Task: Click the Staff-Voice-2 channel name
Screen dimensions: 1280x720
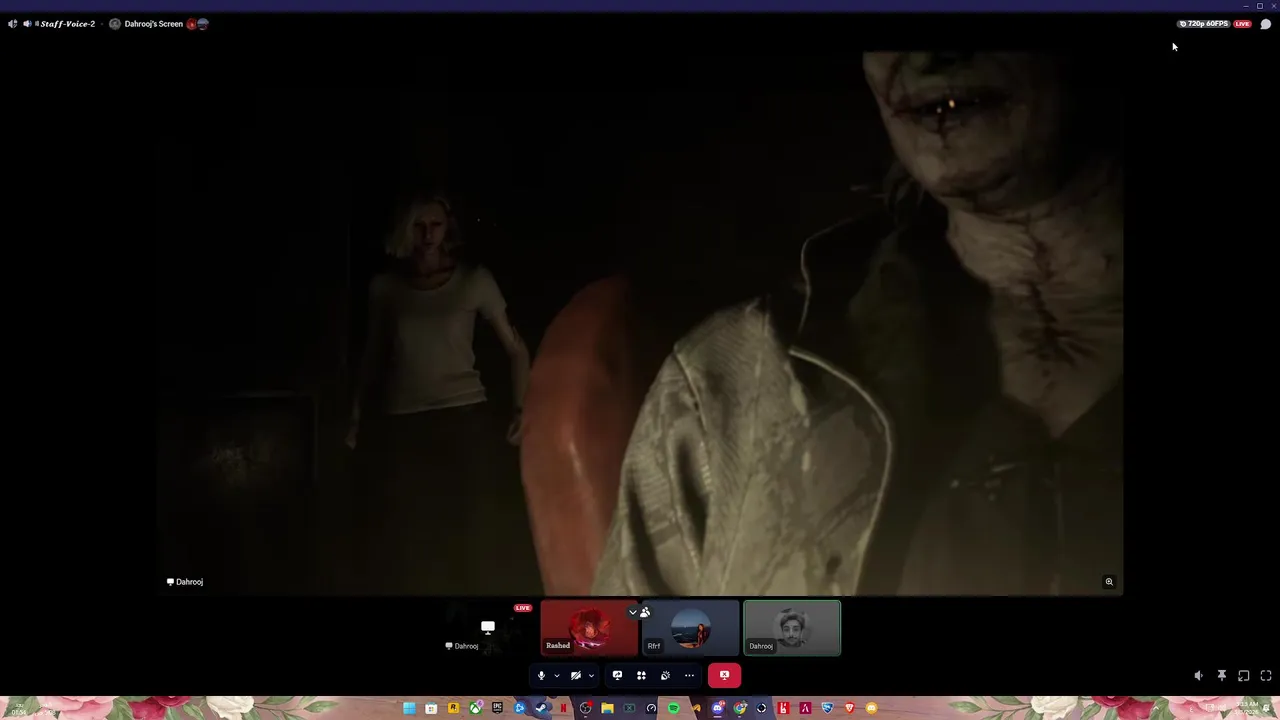Action: point(67,24)
